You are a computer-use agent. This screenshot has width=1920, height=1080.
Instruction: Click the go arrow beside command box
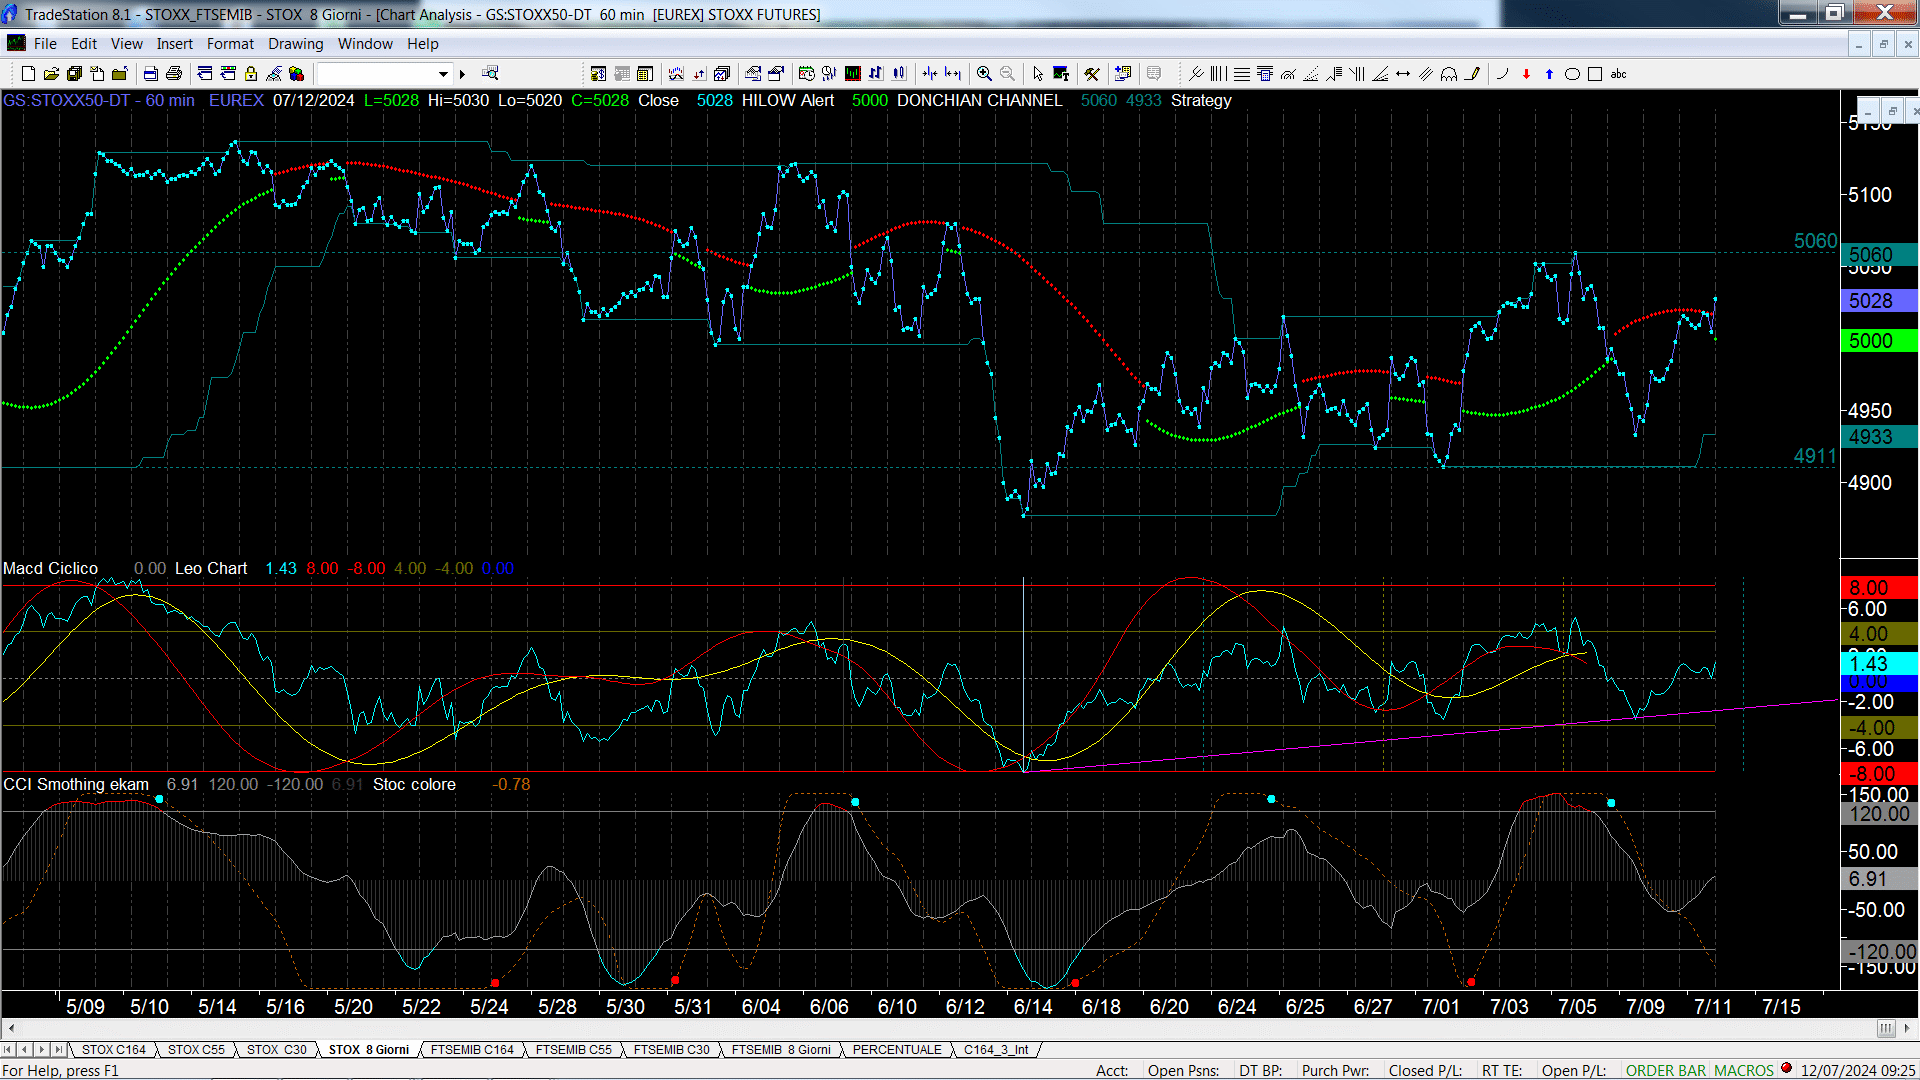coord(462,73)
